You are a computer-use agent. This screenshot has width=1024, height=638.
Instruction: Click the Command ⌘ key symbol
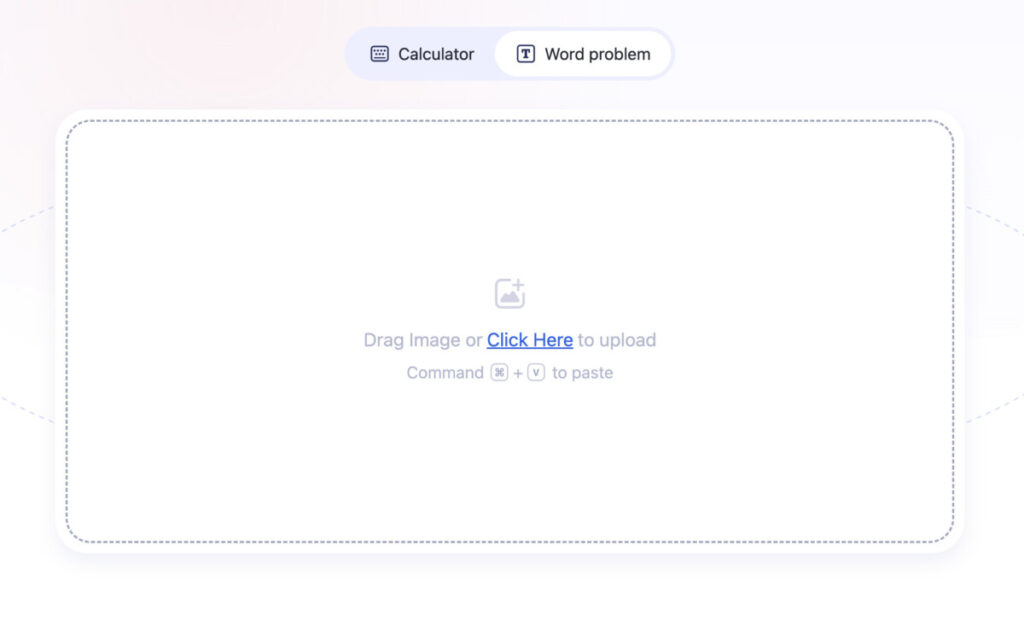click(500, 373)
